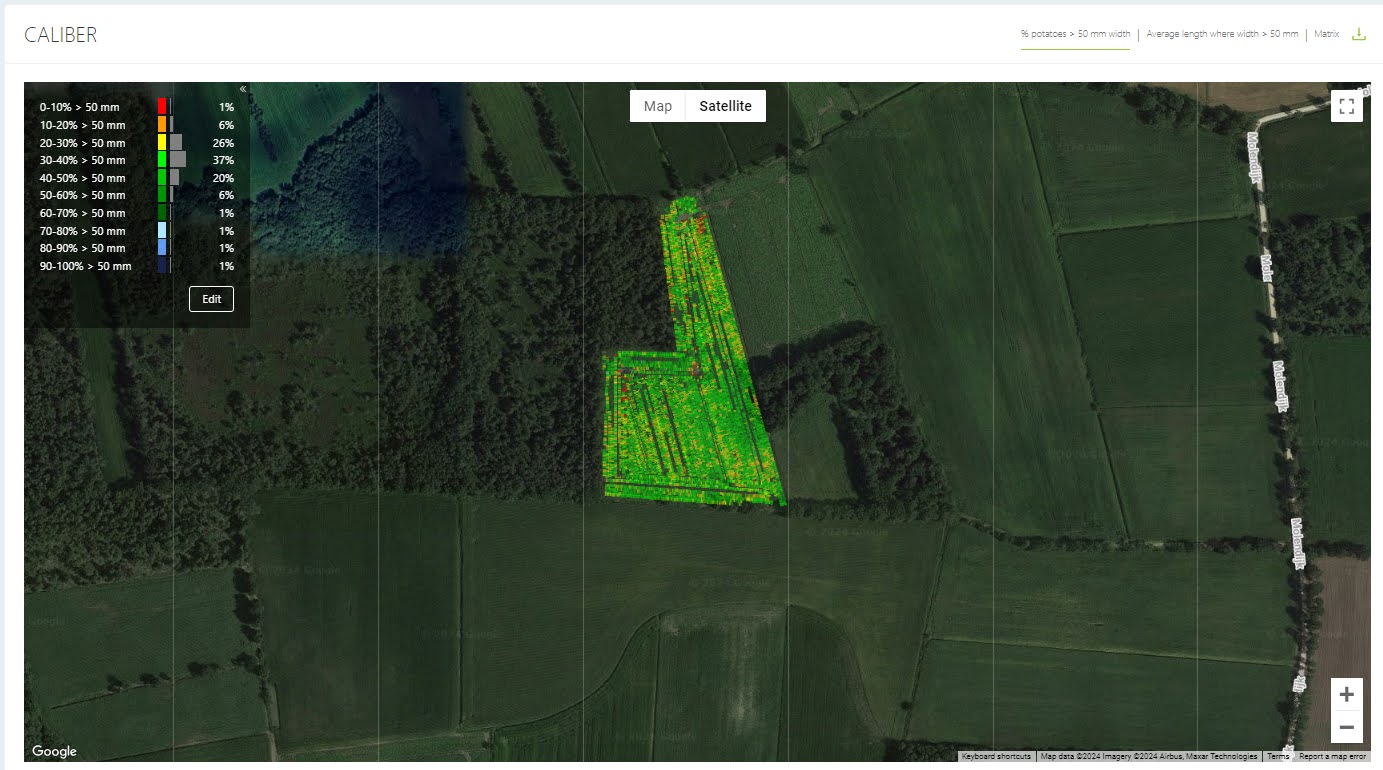Screen dimensions: 1383x770
Task: Click the red 0-10% color swatch
Action: 162,106
